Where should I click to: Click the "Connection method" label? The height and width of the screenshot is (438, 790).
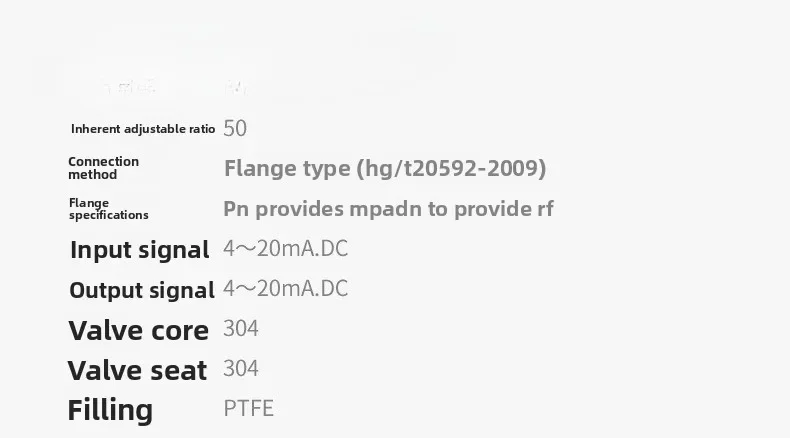point(104,168)
